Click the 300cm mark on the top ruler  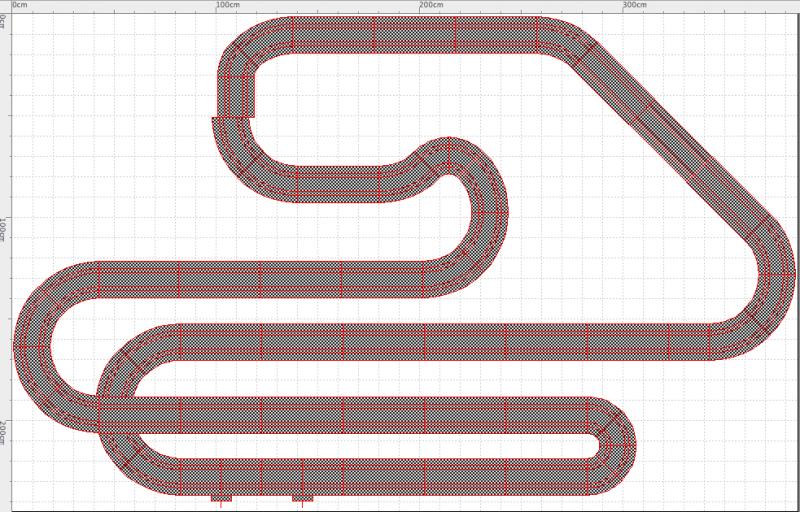(x=633, y=5)
